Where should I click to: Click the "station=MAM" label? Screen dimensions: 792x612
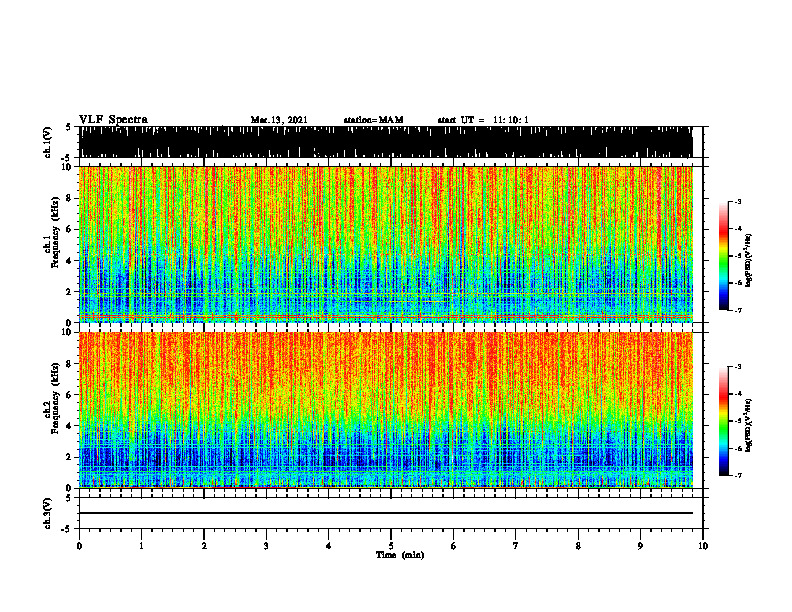tap(373, 120)
